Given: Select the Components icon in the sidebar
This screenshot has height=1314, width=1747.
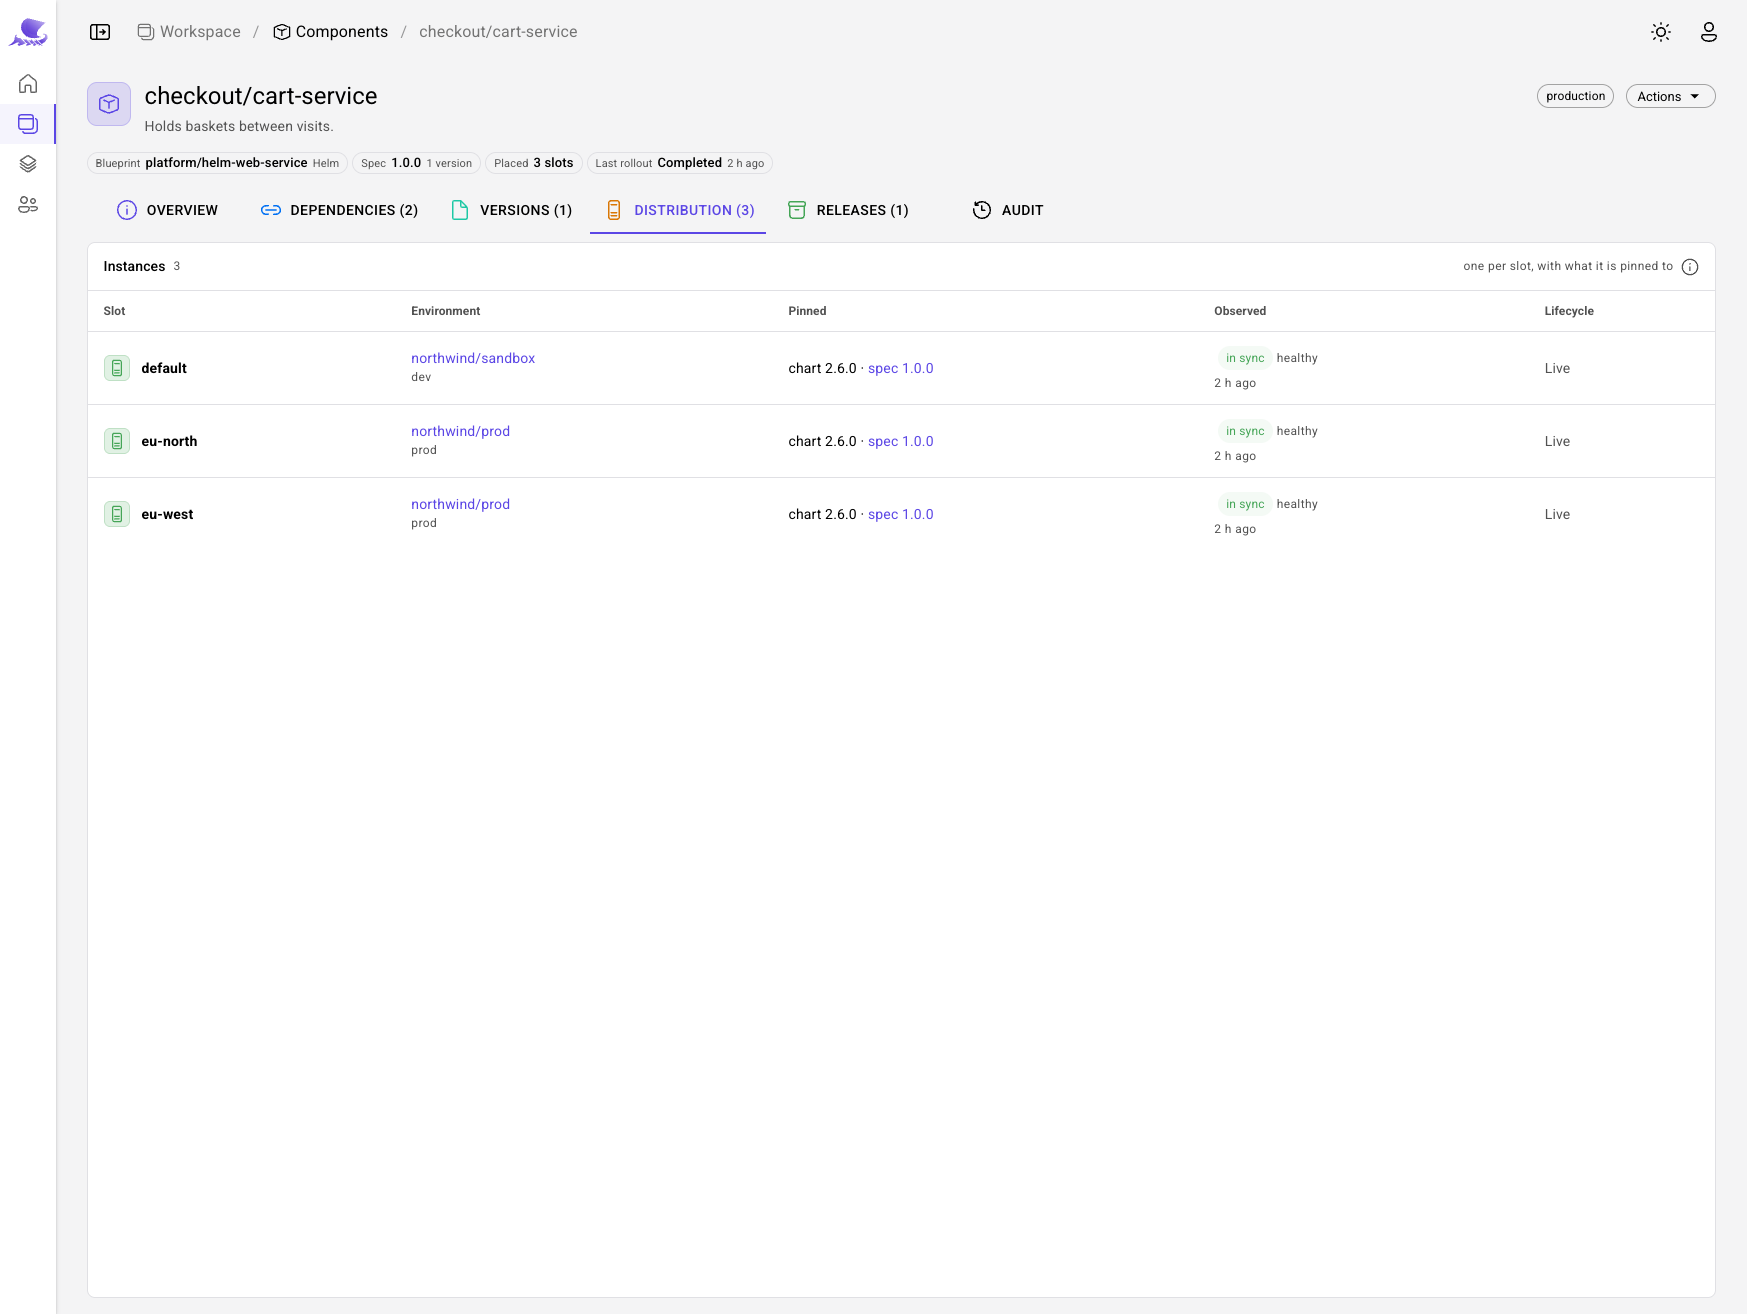Looking at the screenshot, I should click(x=28, y=124).
